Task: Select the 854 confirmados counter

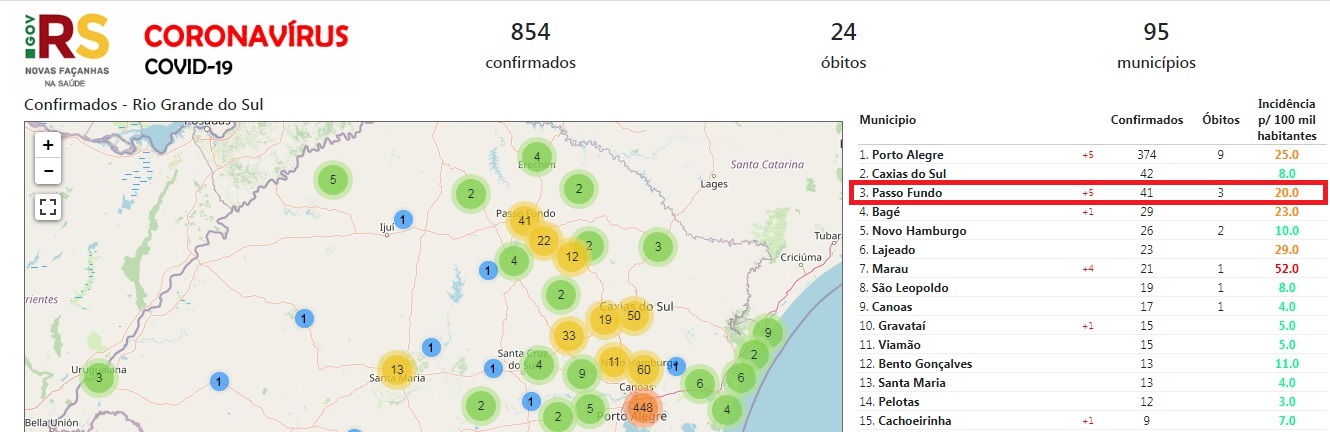Action: coord(531,45)
